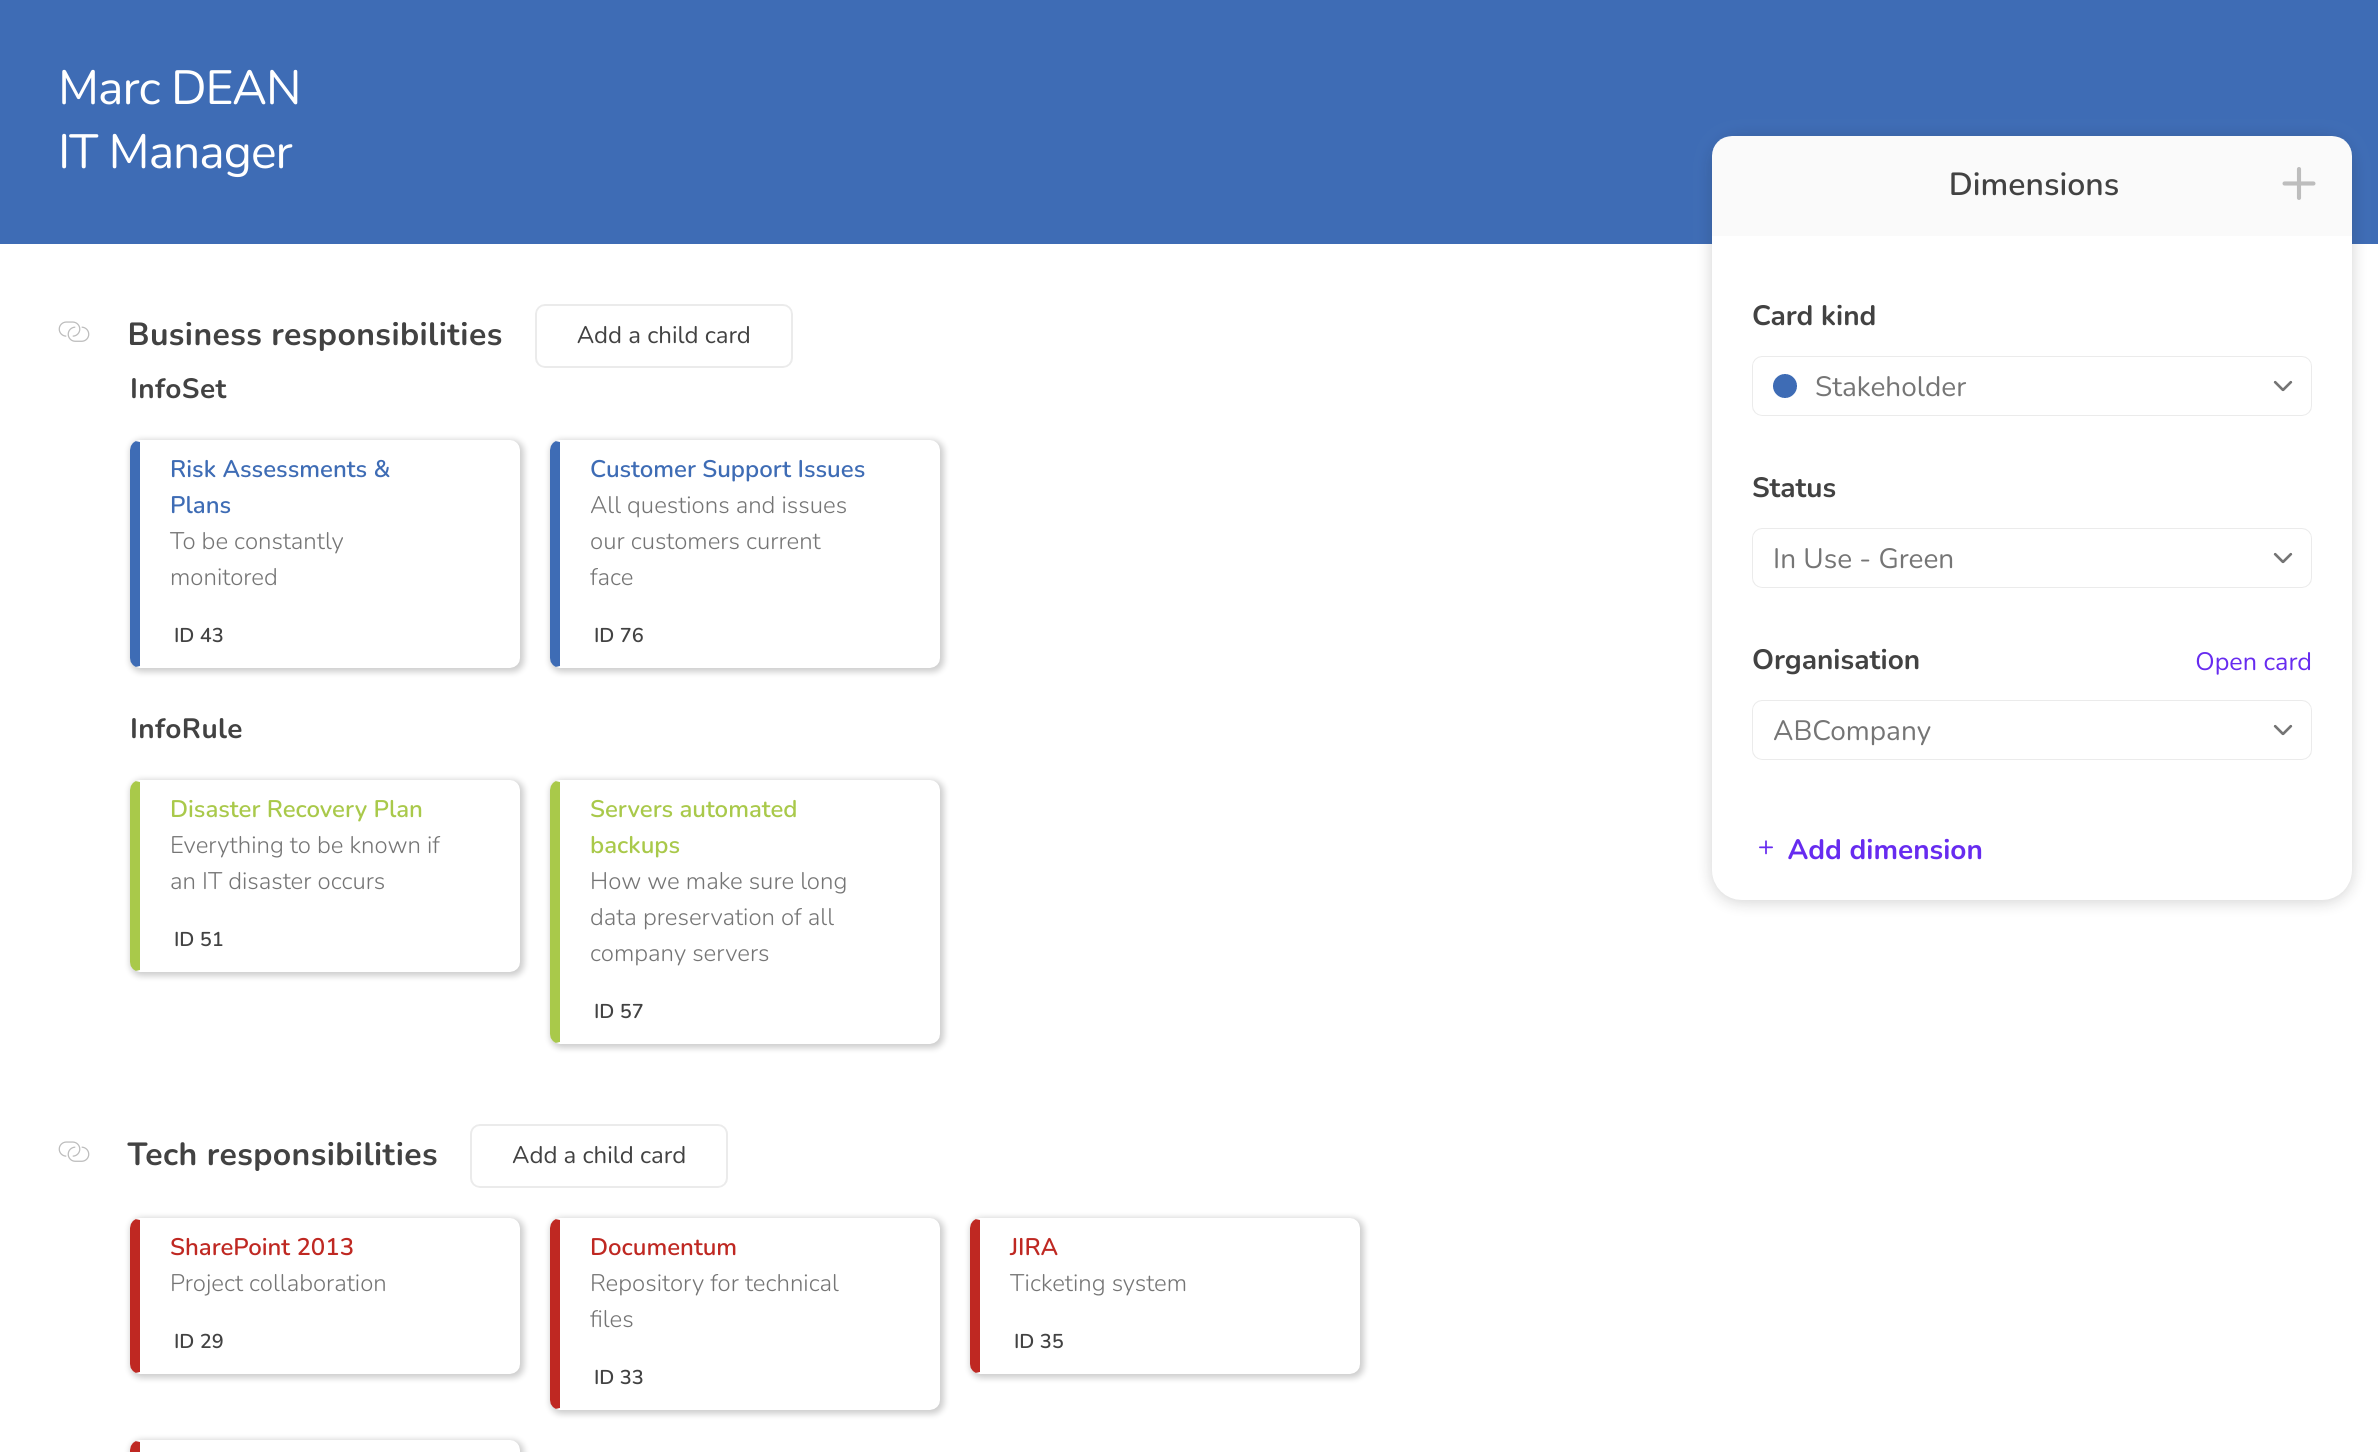Image resolution: width=2378 pixels, height=1452 pixels.
Task: Expand the Card kind Stakeholder dropdown
Action: click(2282, 386)
